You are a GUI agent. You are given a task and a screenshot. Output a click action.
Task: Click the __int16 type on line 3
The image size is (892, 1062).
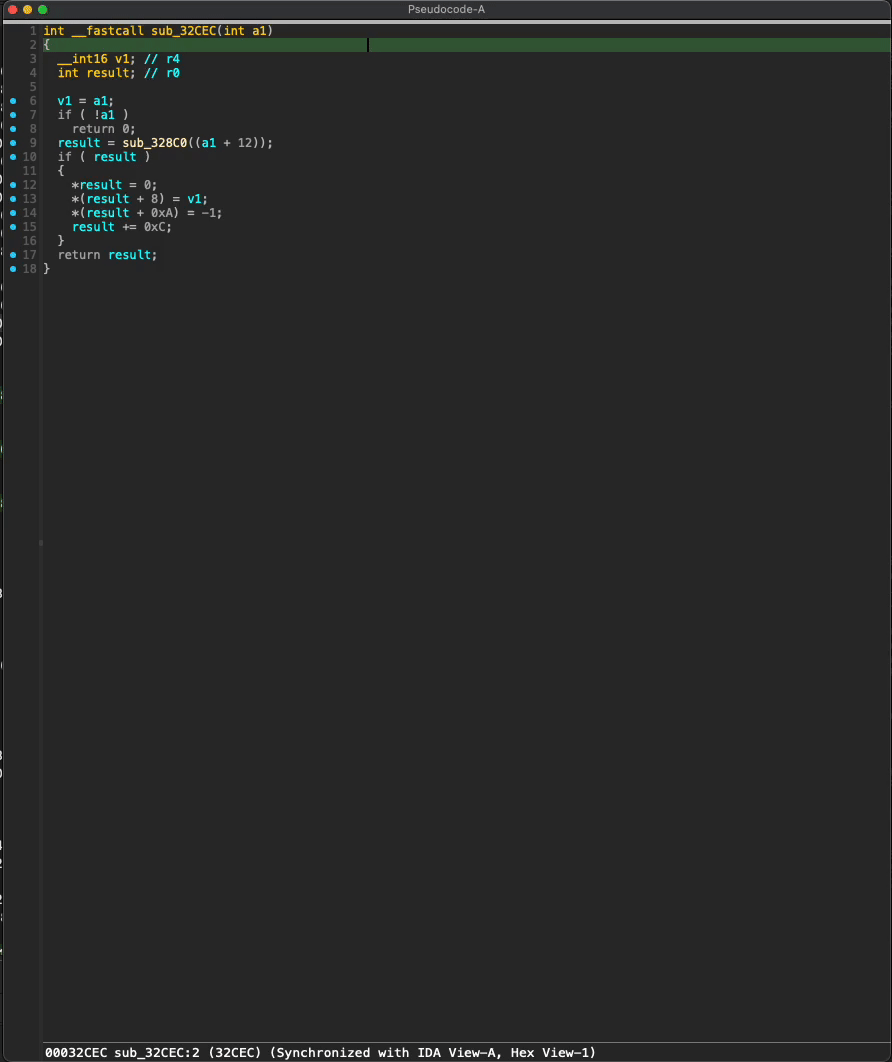tap(83, 59)
